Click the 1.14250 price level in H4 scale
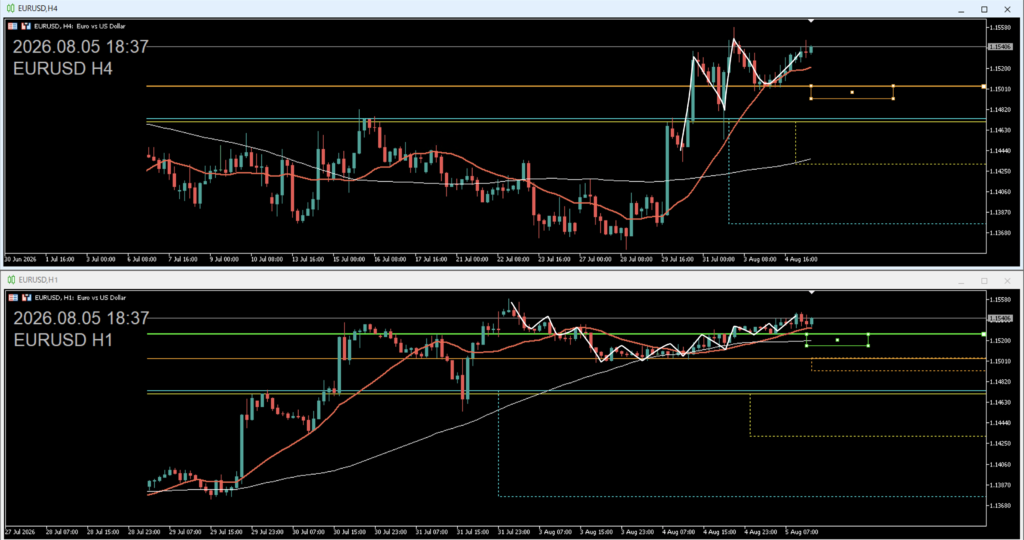The width and height of the screenshot is (1024, 540). [1000, 171]
